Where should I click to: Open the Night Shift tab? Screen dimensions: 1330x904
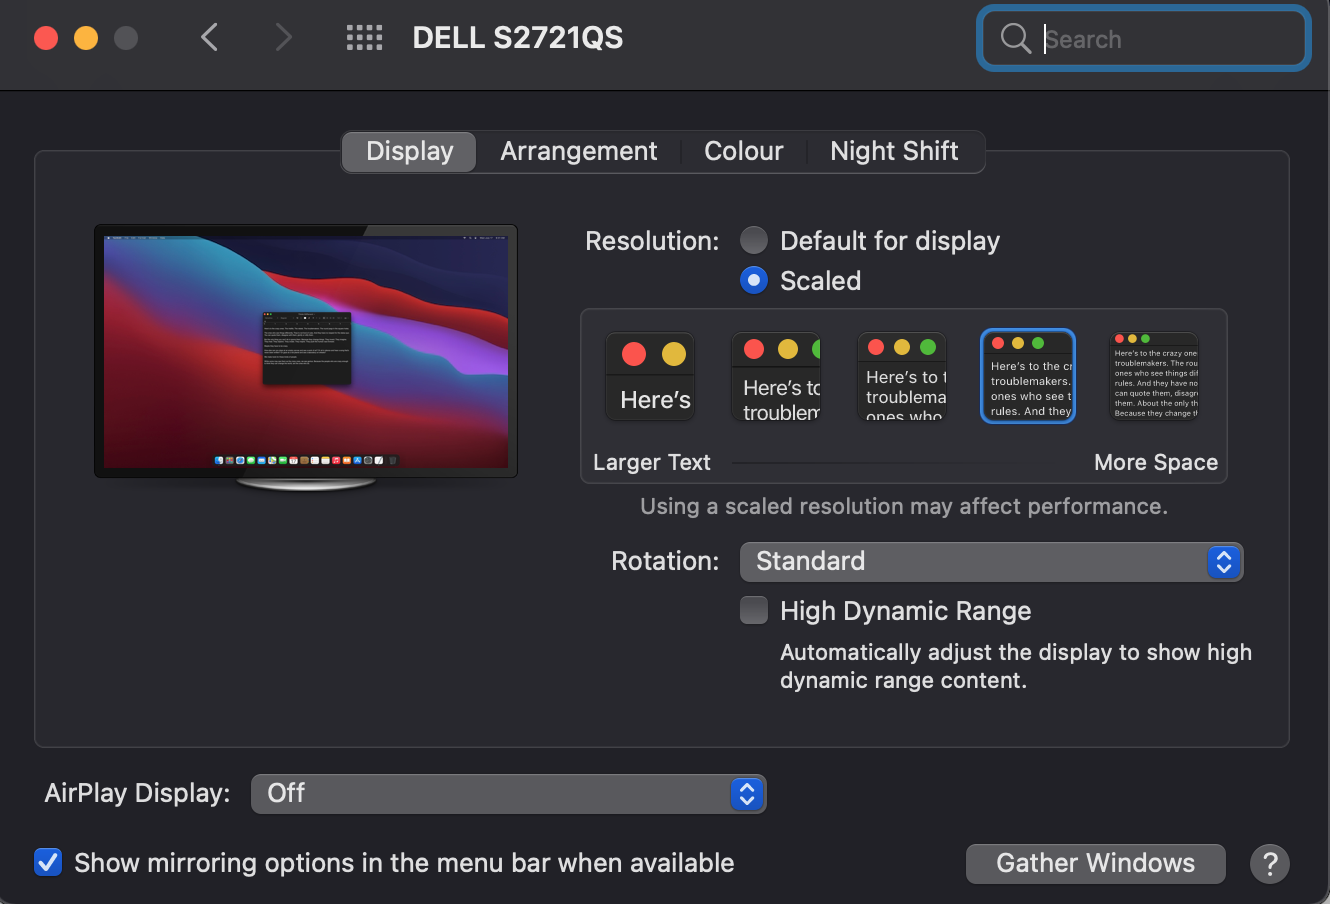tap(894, 151)
